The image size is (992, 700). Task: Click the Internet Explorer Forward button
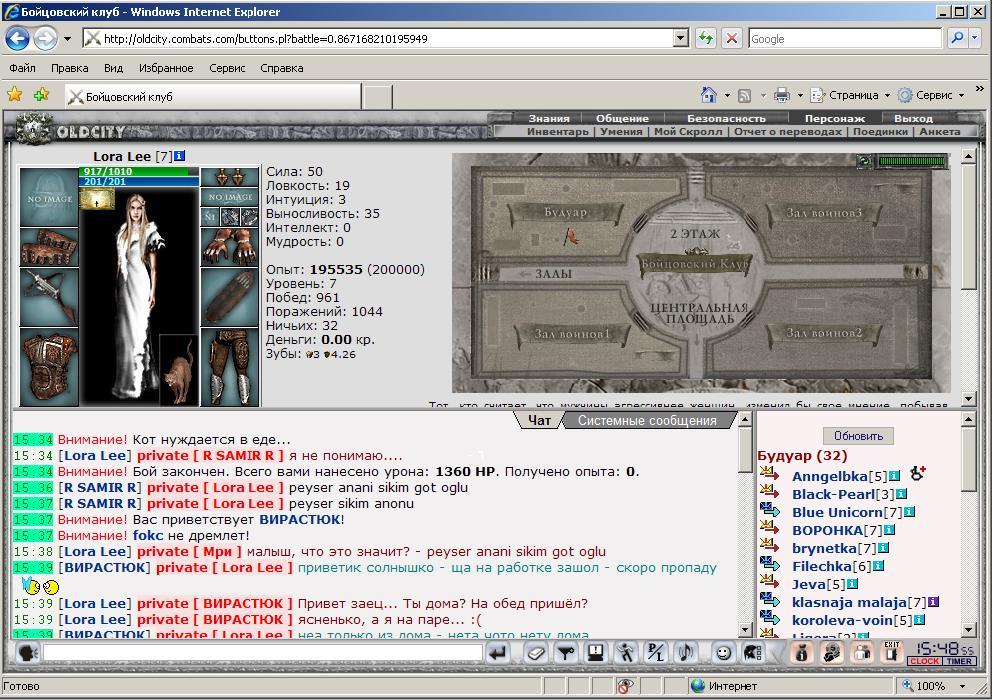tap(45, 39)
